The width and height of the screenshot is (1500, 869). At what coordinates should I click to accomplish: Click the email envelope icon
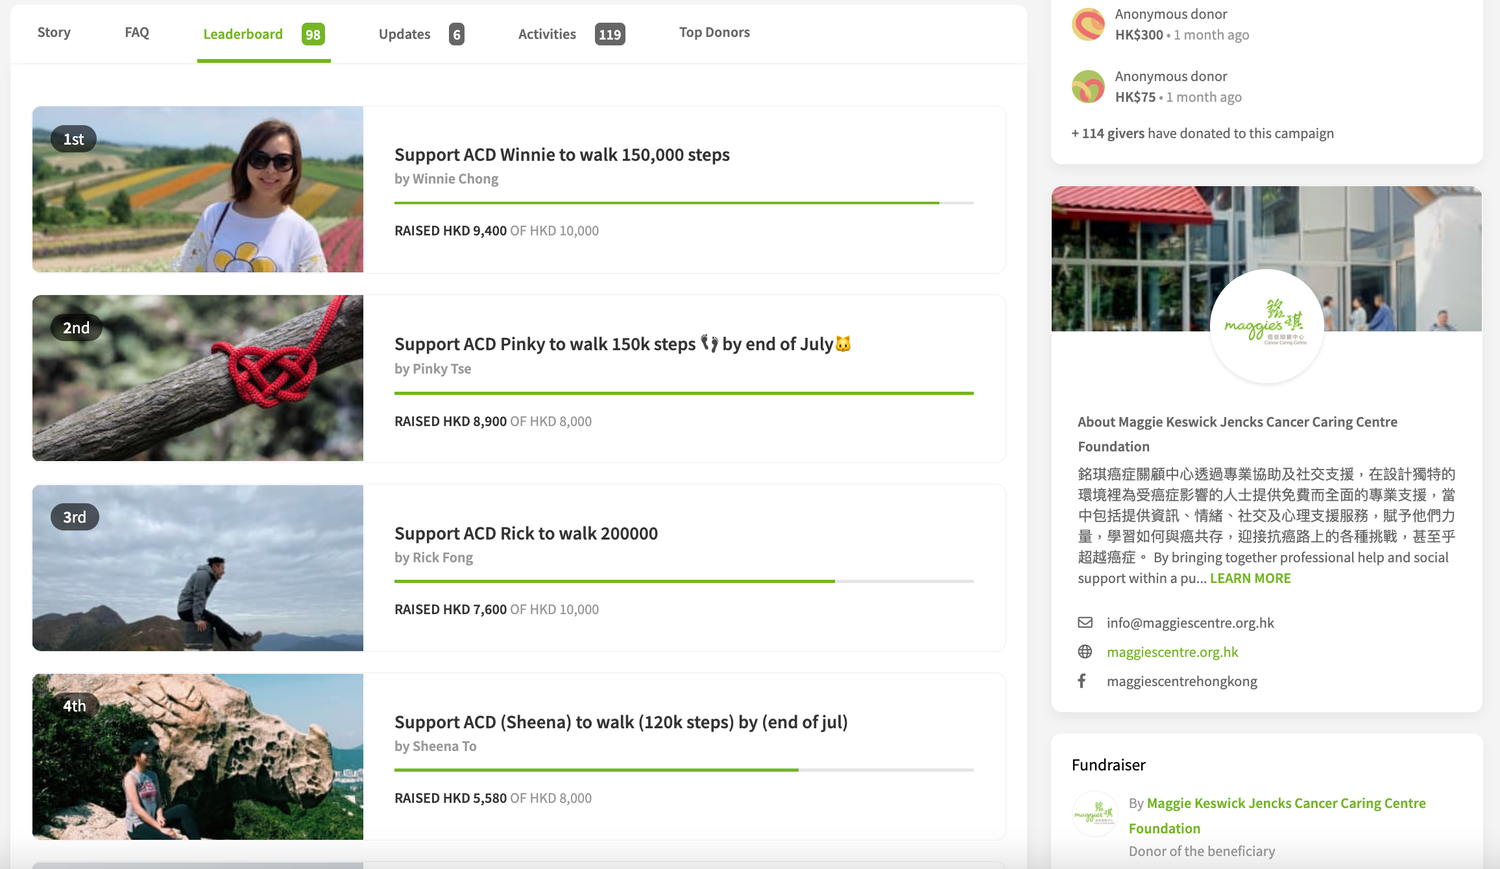pyautogui.click(x=1085, y=623)
